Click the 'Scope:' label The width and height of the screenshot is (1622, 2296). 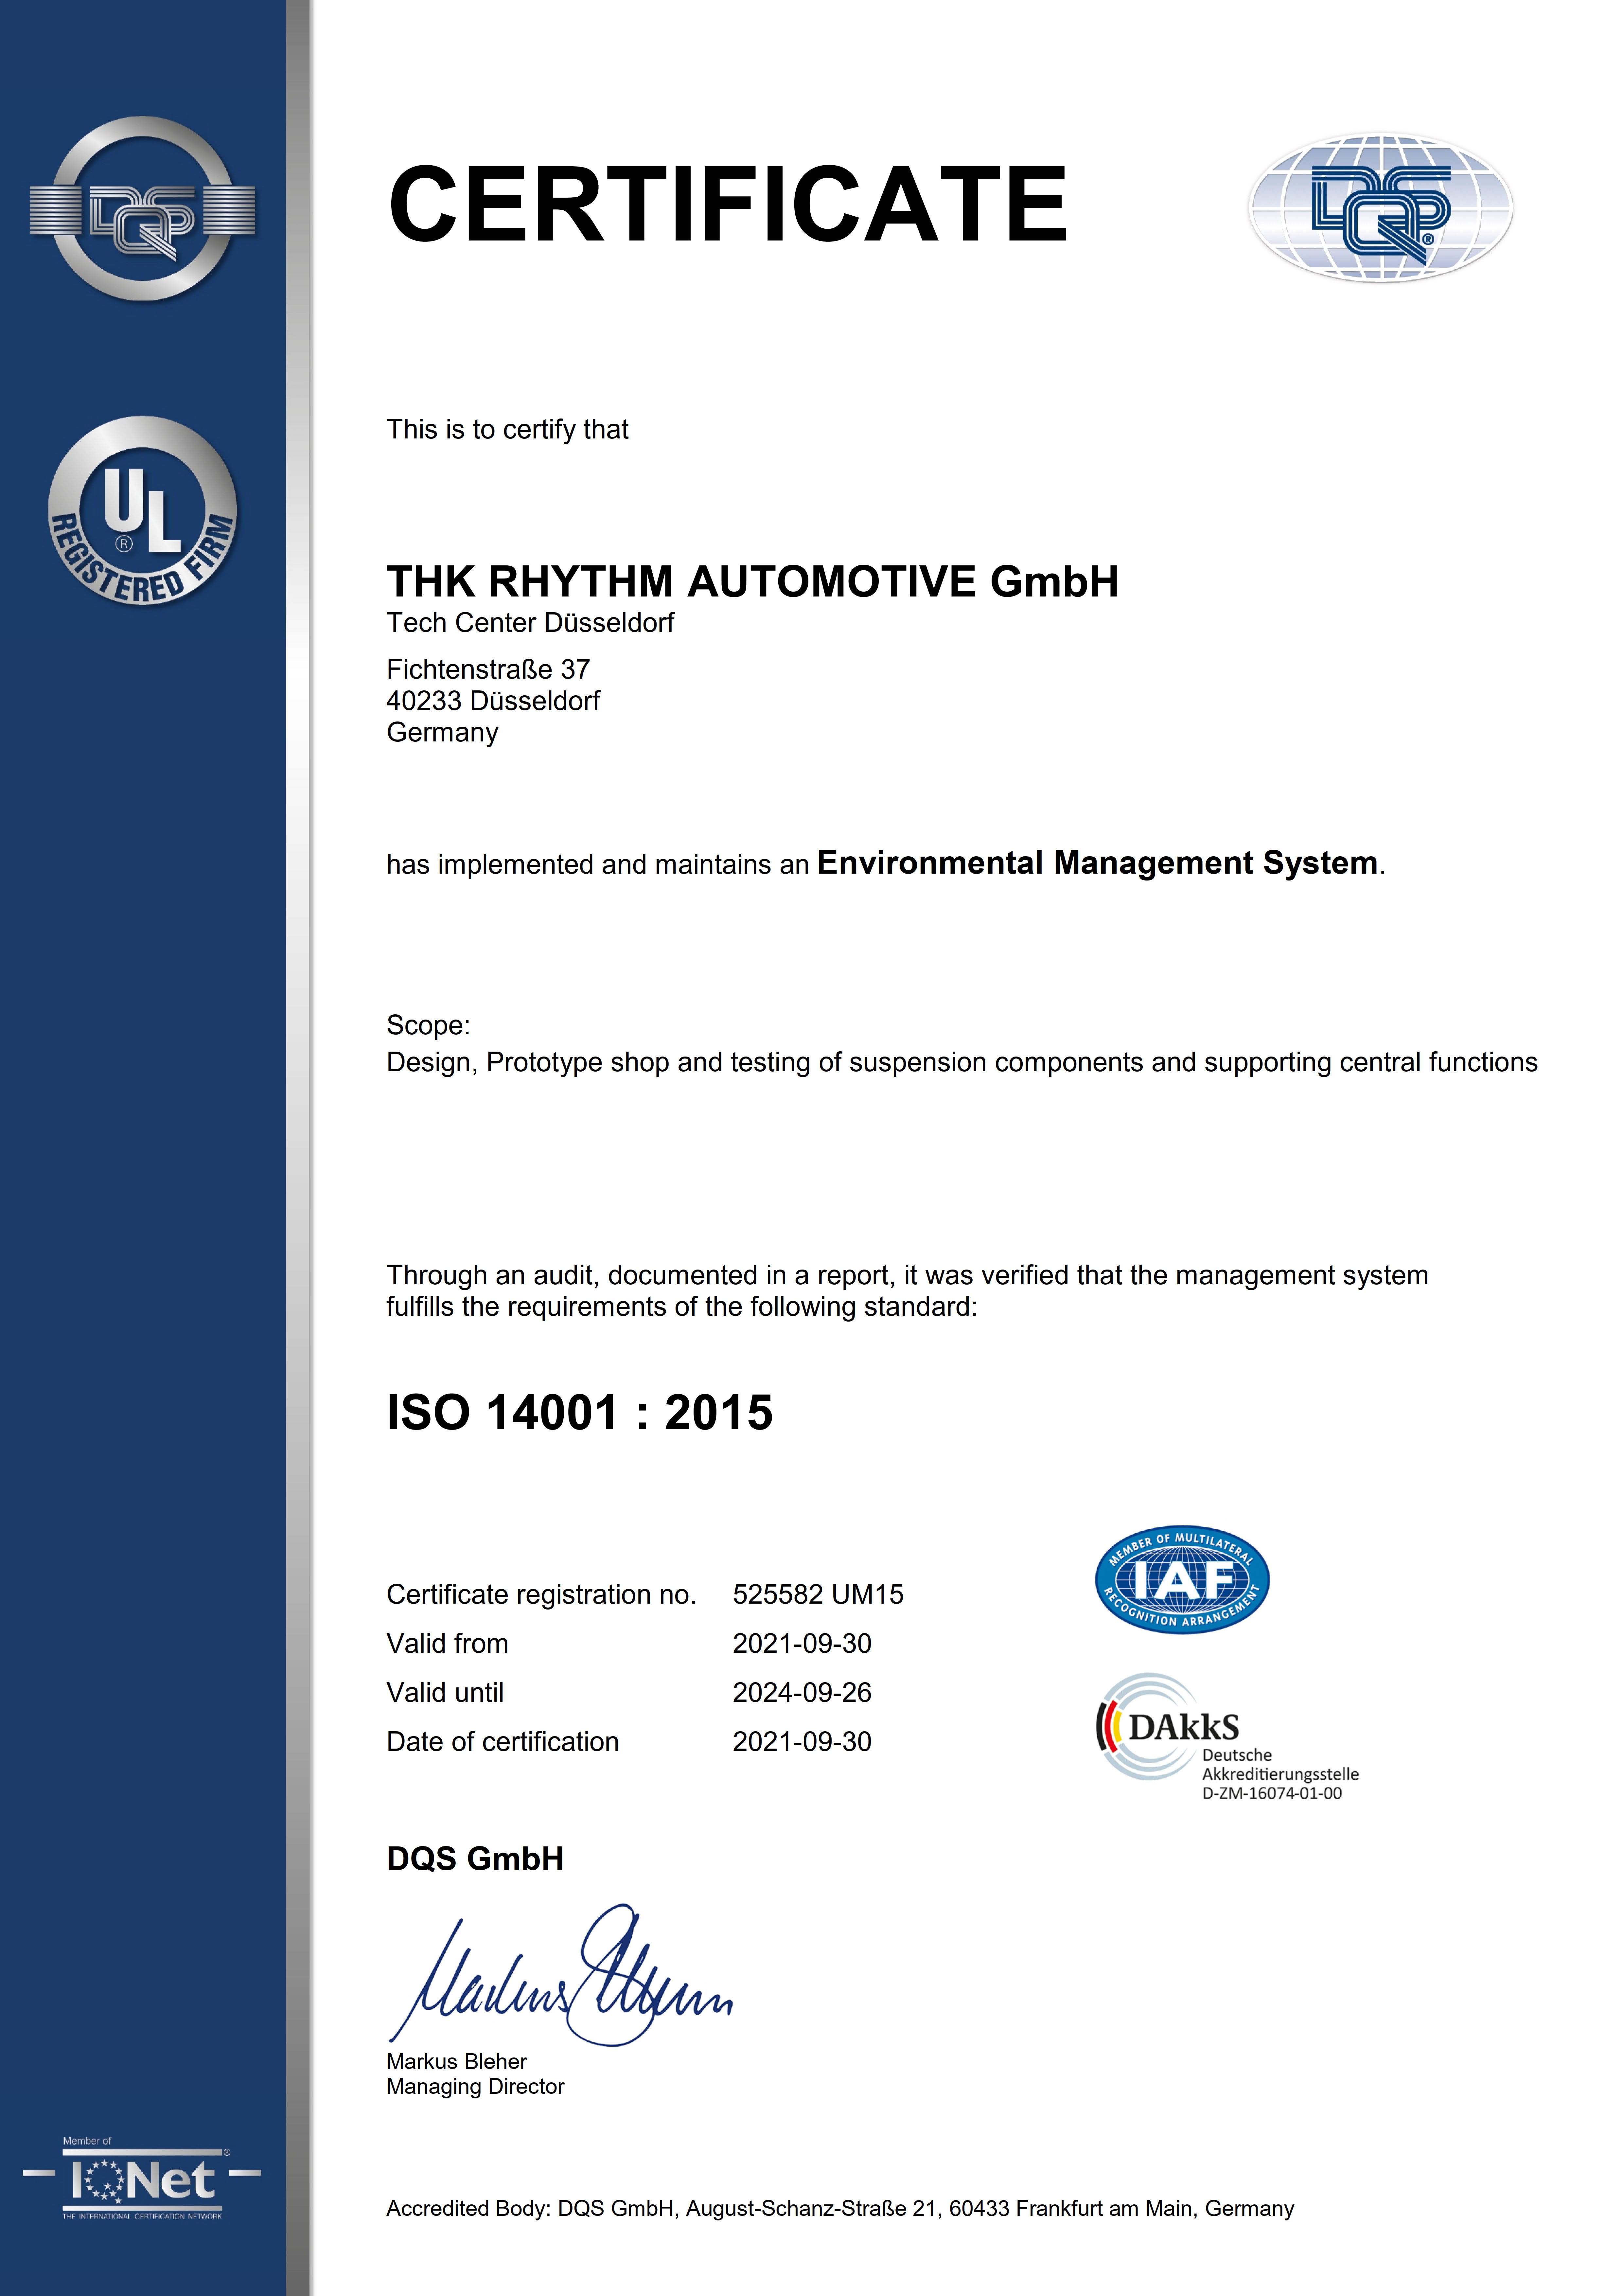coord(428,1026)
